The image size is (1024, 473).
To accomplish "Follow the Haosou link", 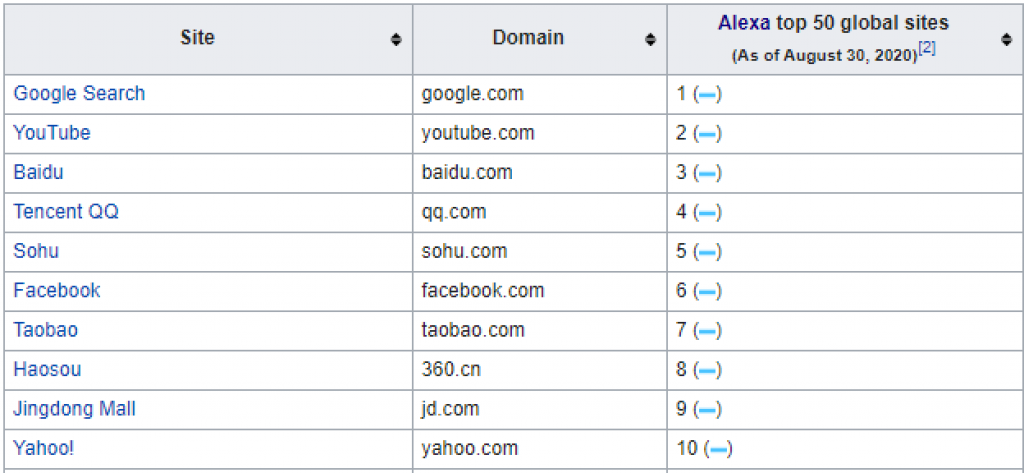I will [x=47, y=370].
